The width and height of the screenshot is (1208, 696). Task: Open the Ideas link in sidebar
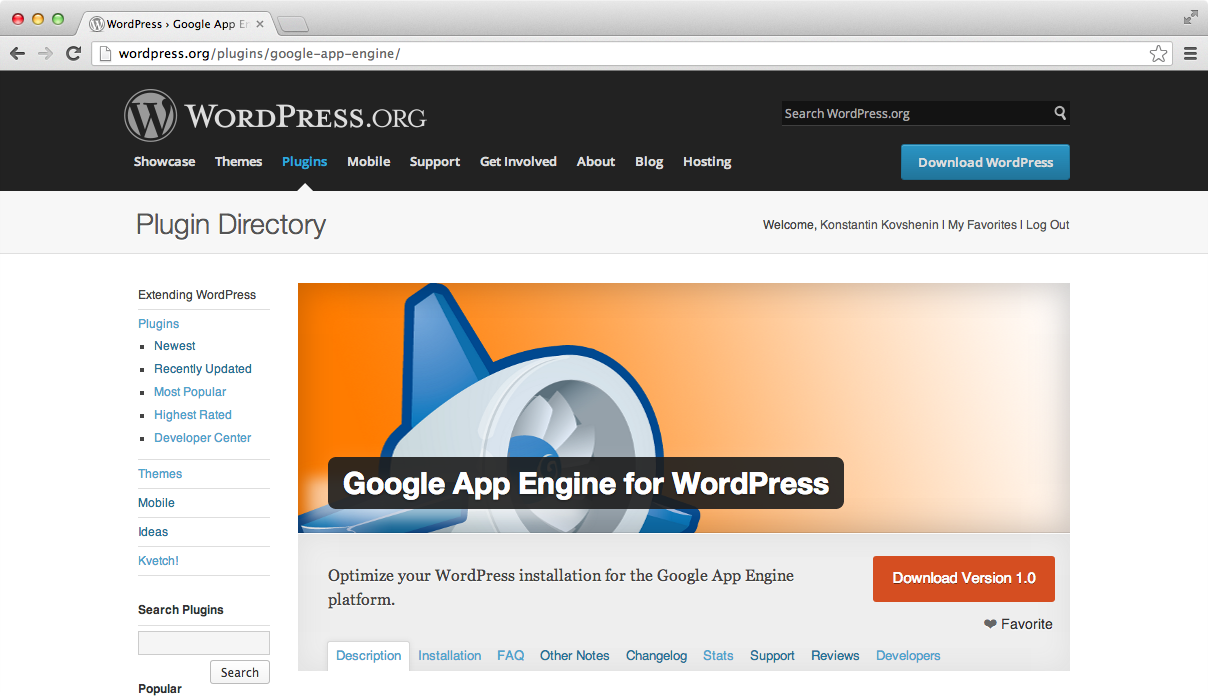(x=153, y=532)
